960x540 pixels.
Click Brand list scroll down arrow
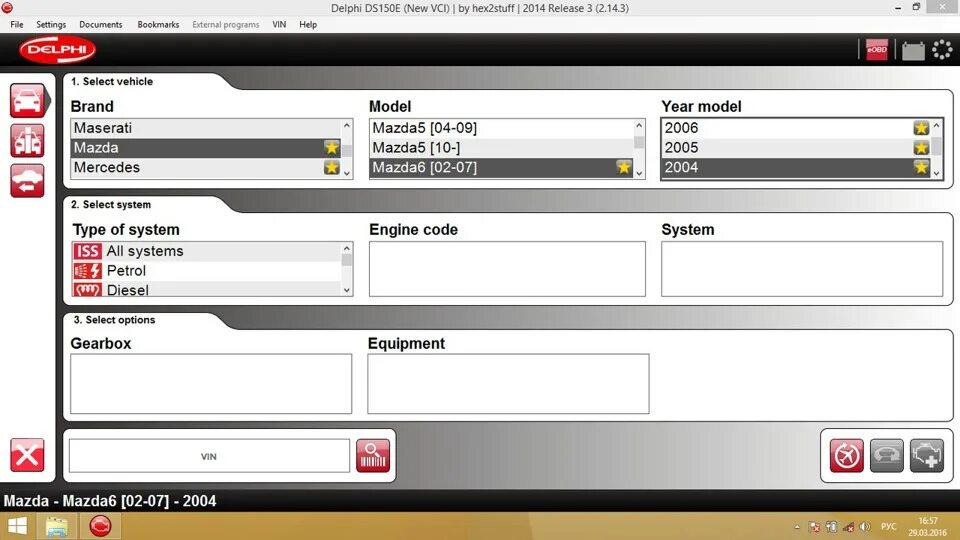(x=347, y=173)
